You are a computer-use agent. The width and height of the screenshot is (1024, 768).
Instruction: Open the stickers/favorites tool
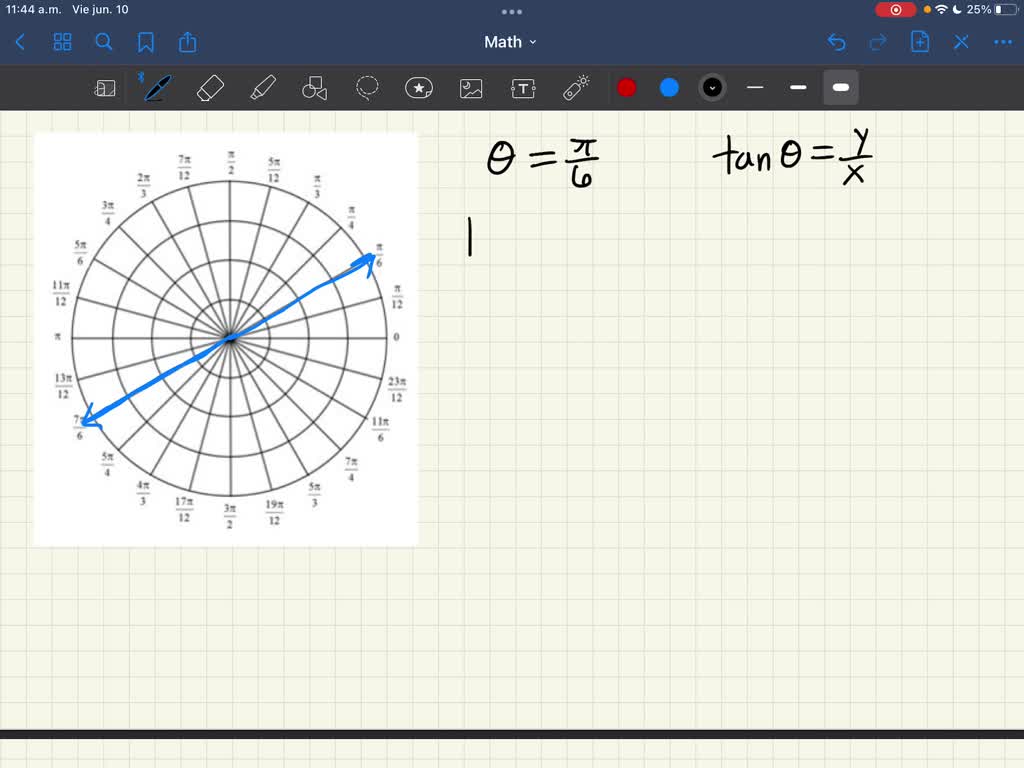(418, 88)
